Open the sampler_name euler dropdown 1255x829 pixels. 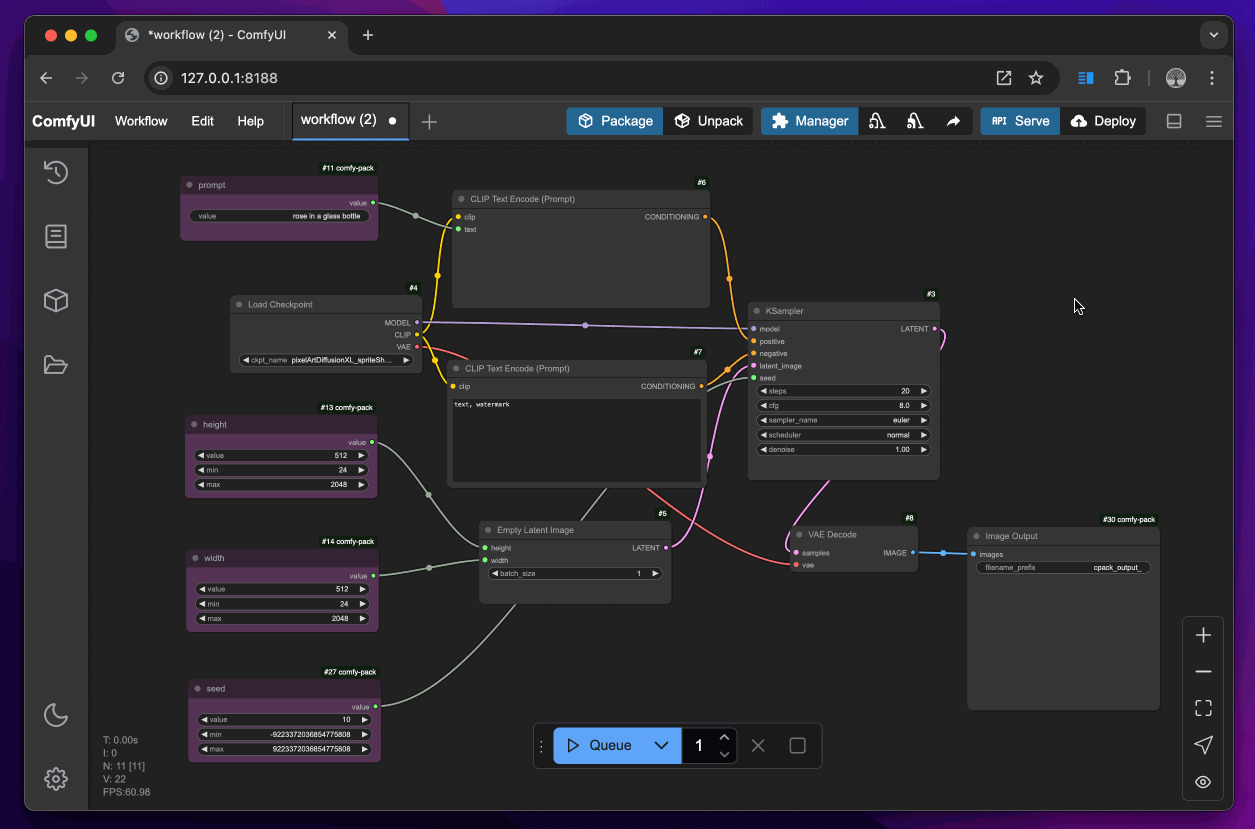click(843, 420)
